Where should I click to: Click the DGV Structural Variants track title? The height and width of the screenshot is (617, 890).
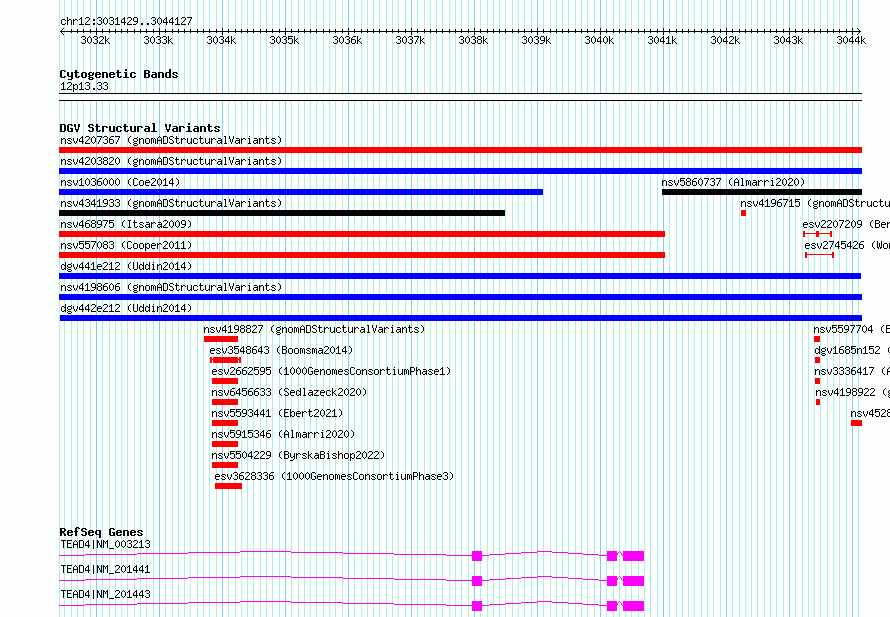click(140, 128)
